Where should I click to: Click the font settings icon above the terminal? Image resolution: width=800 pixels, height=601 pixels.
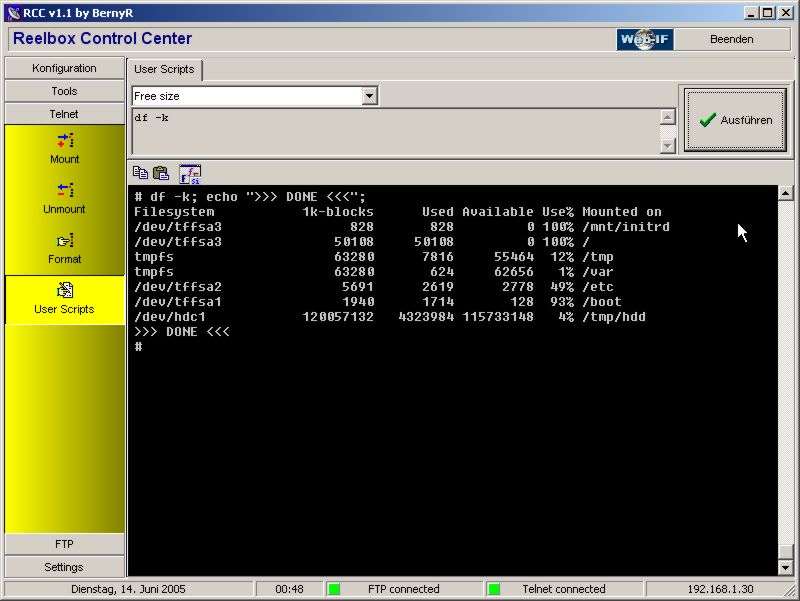tap(190, 173)
